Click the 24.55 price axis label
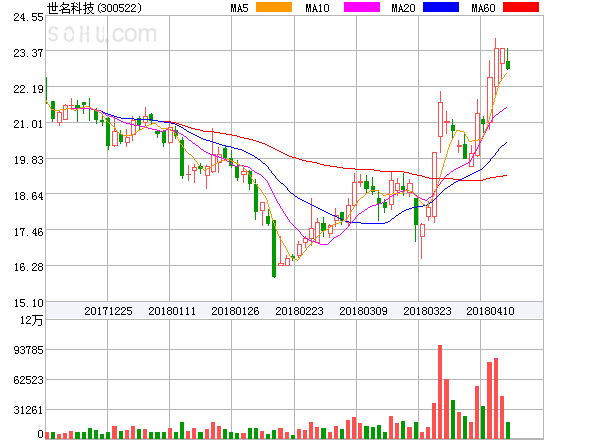This screenshot has height=440, width=600. point(28,17)
